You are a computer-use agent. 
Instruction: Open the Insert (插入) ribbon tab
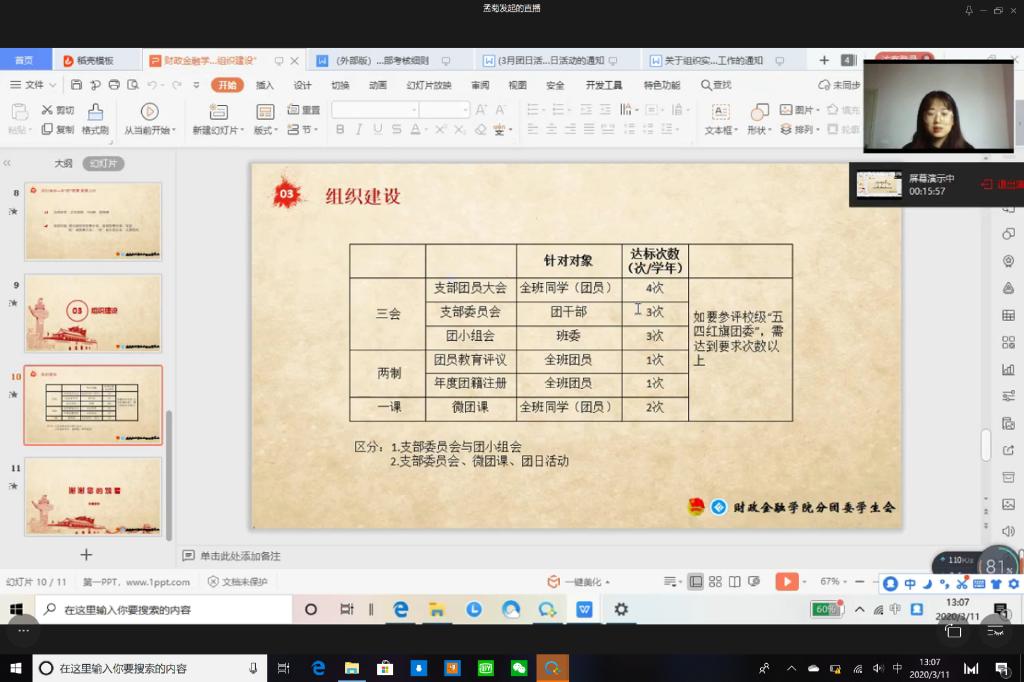coord(265,85)
